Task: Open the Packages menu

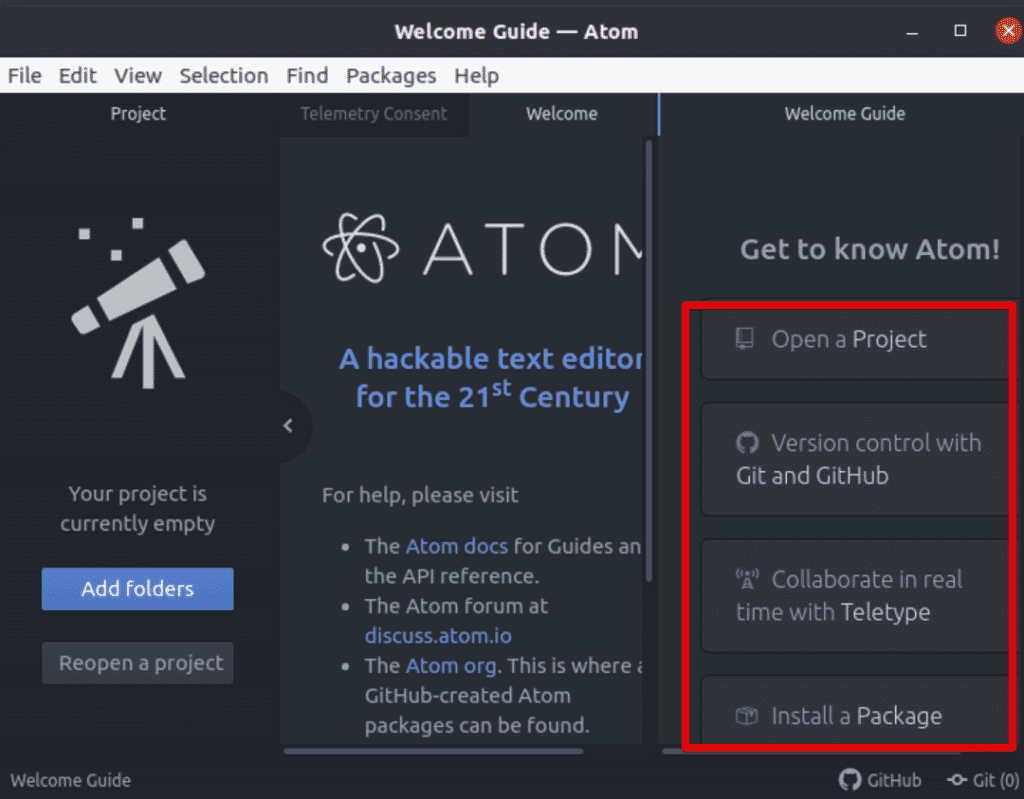Action: 391,76
